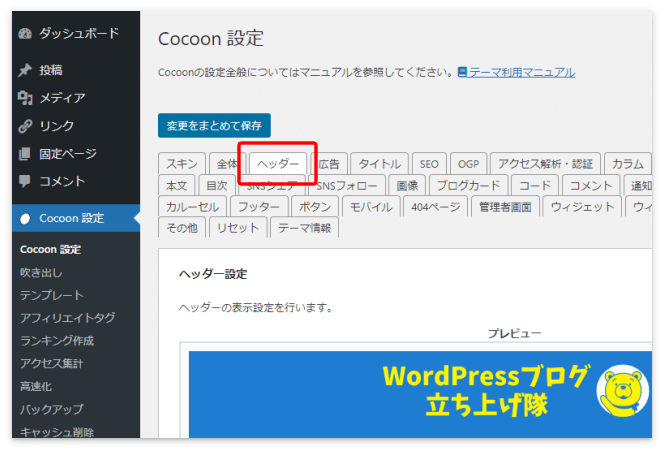This screenshot has width=664, height=451.
Task: Switch to the 全体 tab
Action: 227,163
